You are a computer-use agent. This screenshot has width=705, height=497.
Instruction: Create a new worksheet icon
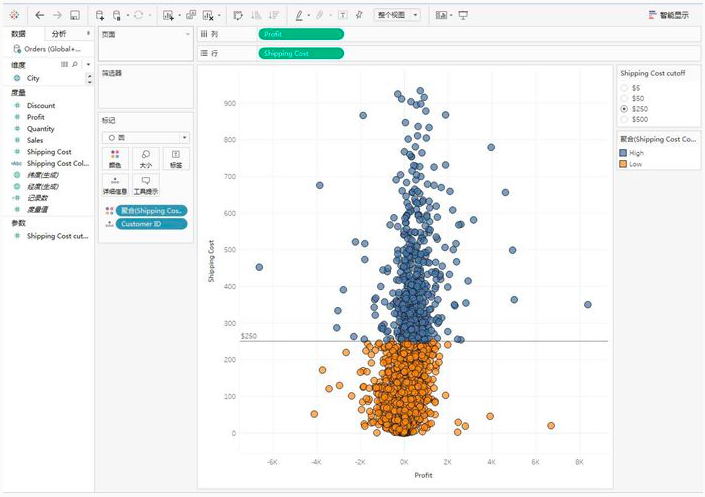(169, 15)
